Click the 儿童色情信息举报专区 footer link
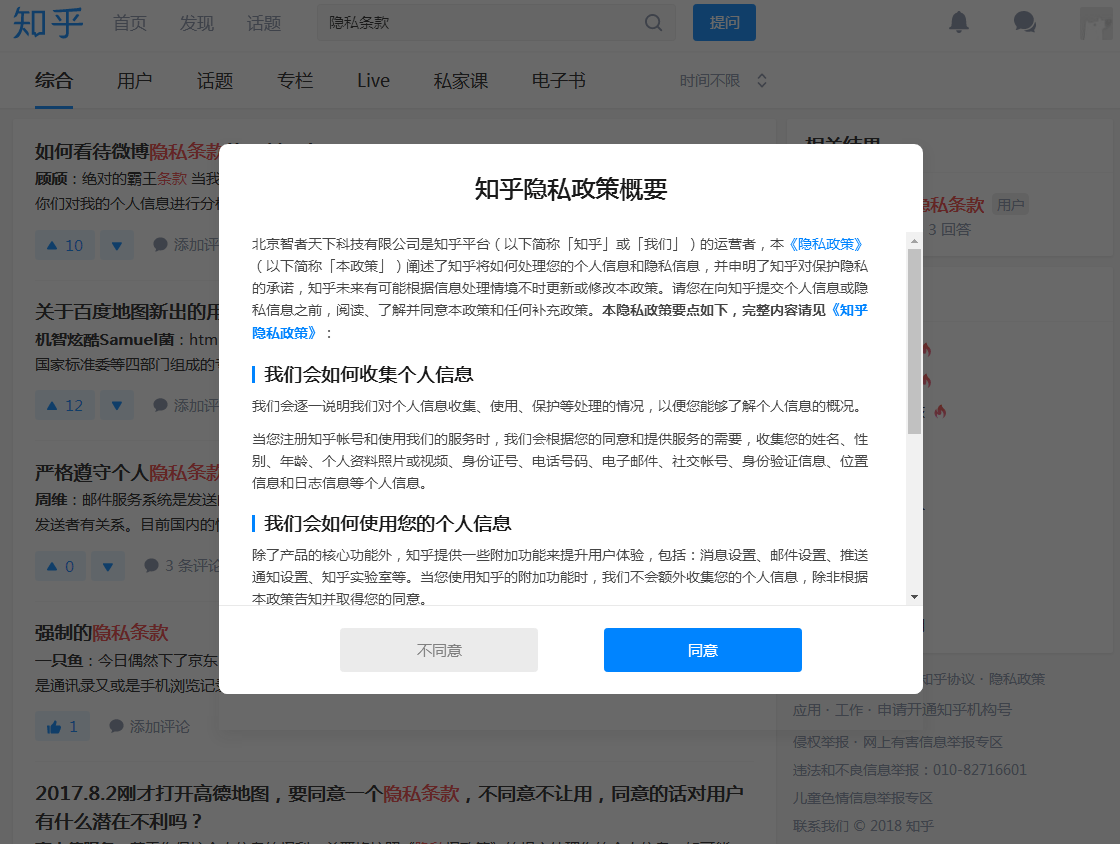Image resolution: width=1120 pixels, height=844 pixels. pos(863,798)
